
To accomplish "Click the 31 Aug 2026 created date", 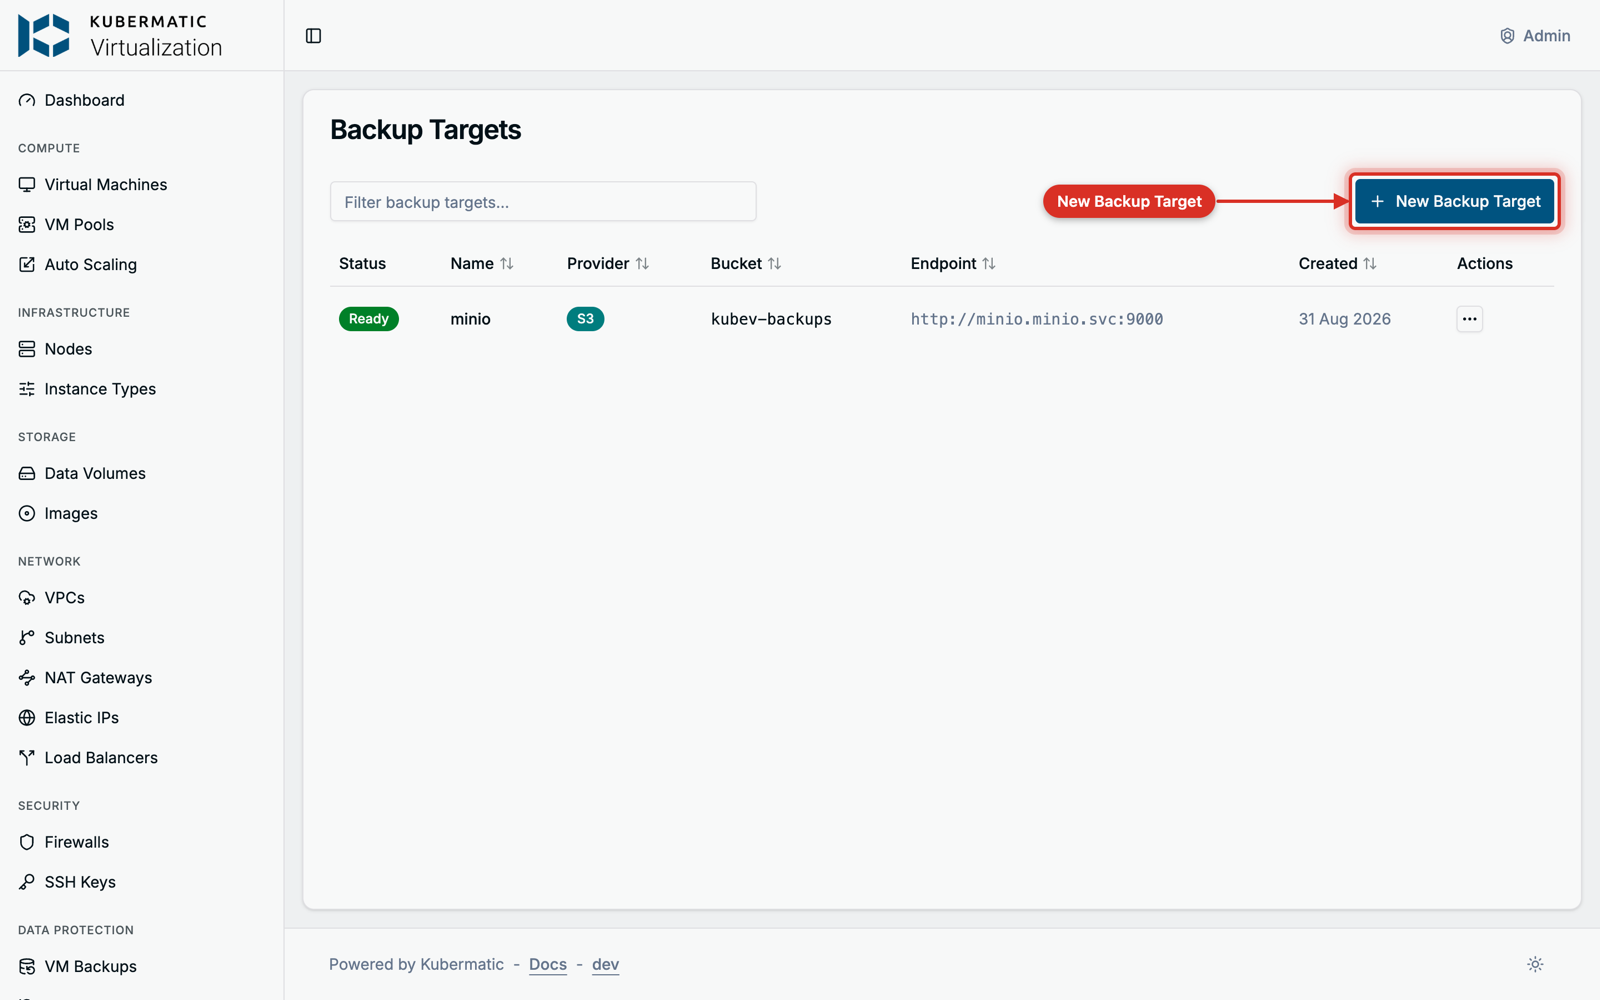I will (1345, 319).
